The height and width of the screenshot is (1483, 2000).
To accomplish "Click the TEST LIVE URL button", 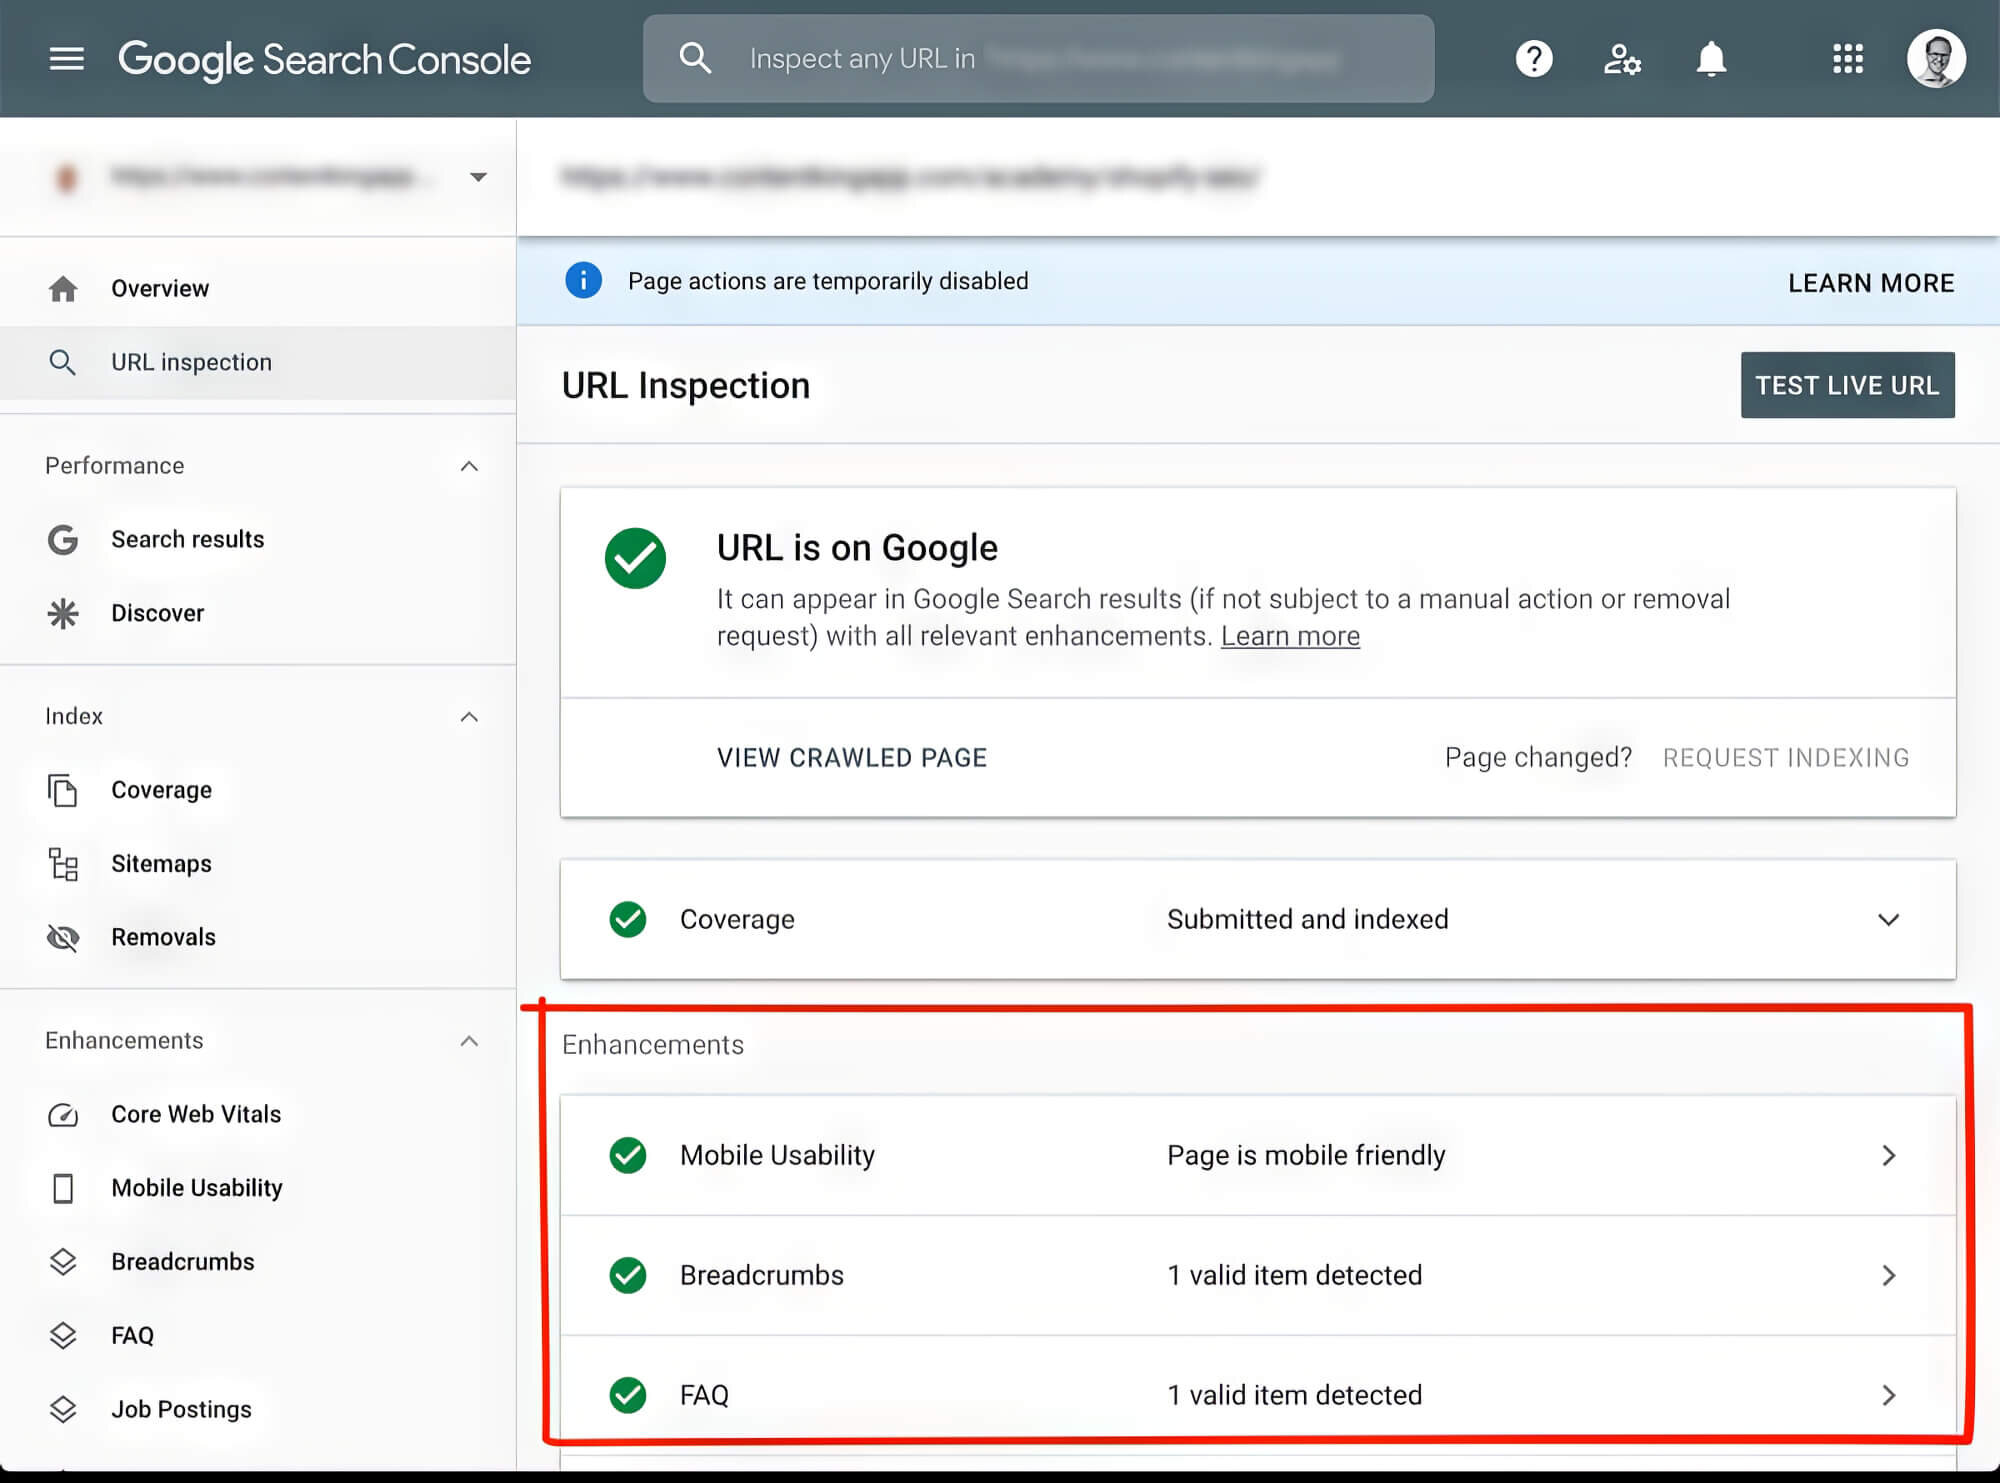I will (1847, 384).
